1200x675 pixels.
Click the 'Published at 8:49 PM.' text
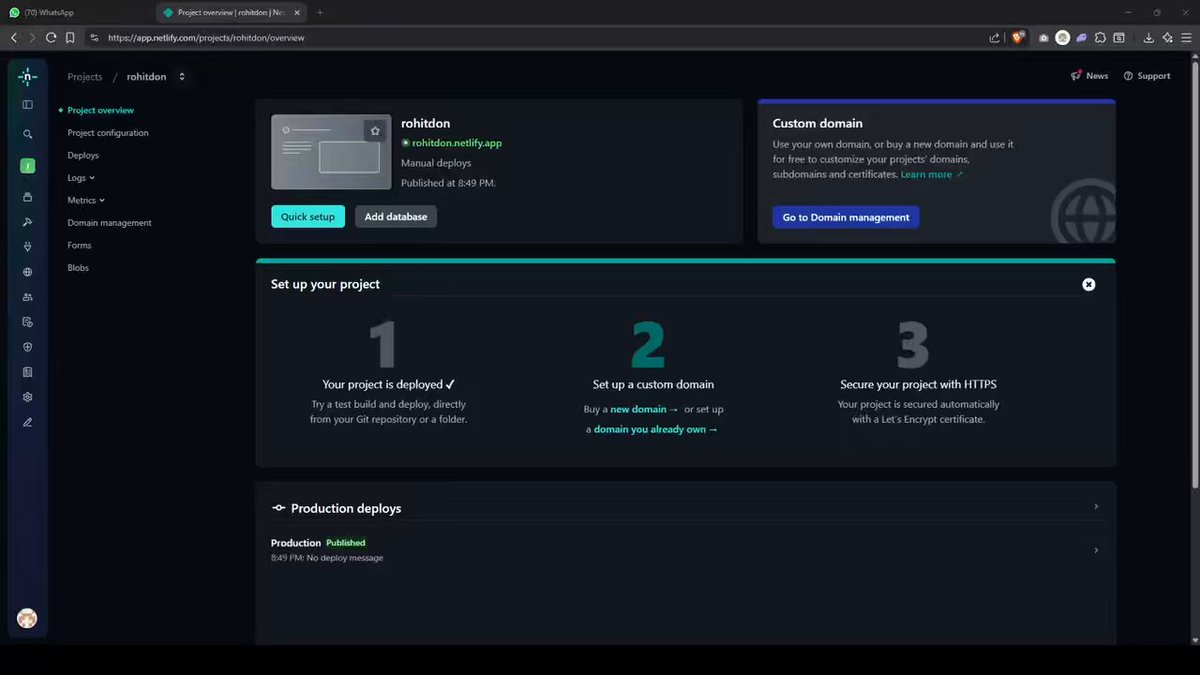coord(448,183)
